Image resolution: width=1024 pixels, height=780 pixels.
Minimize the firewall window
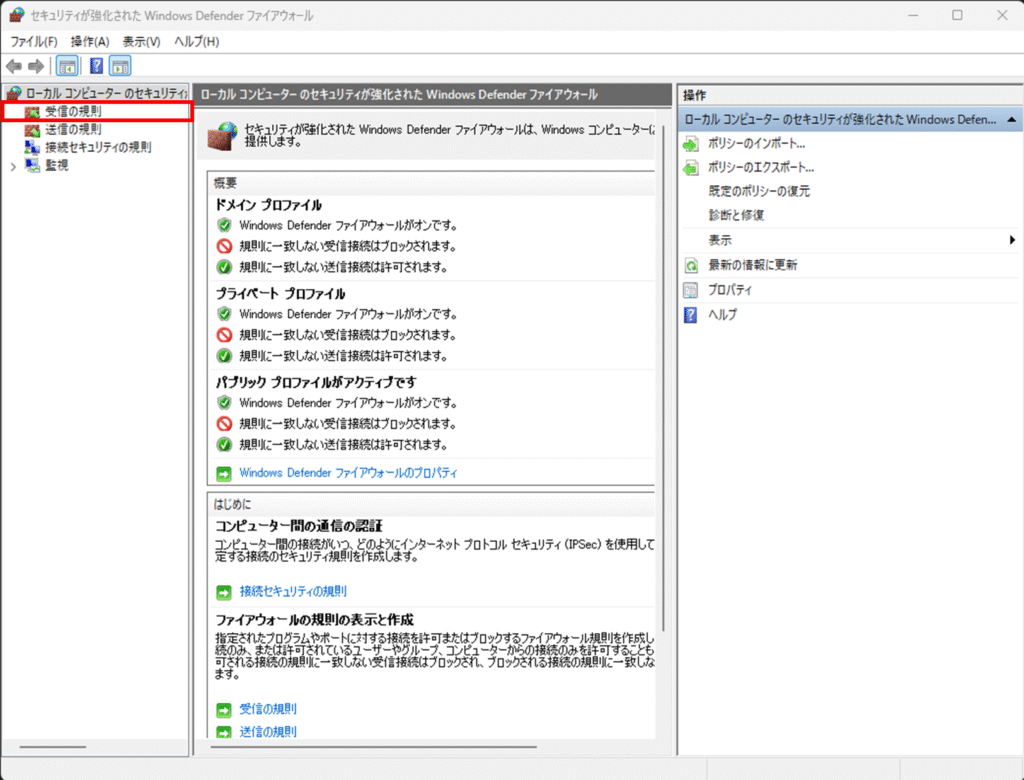[913, 15]
